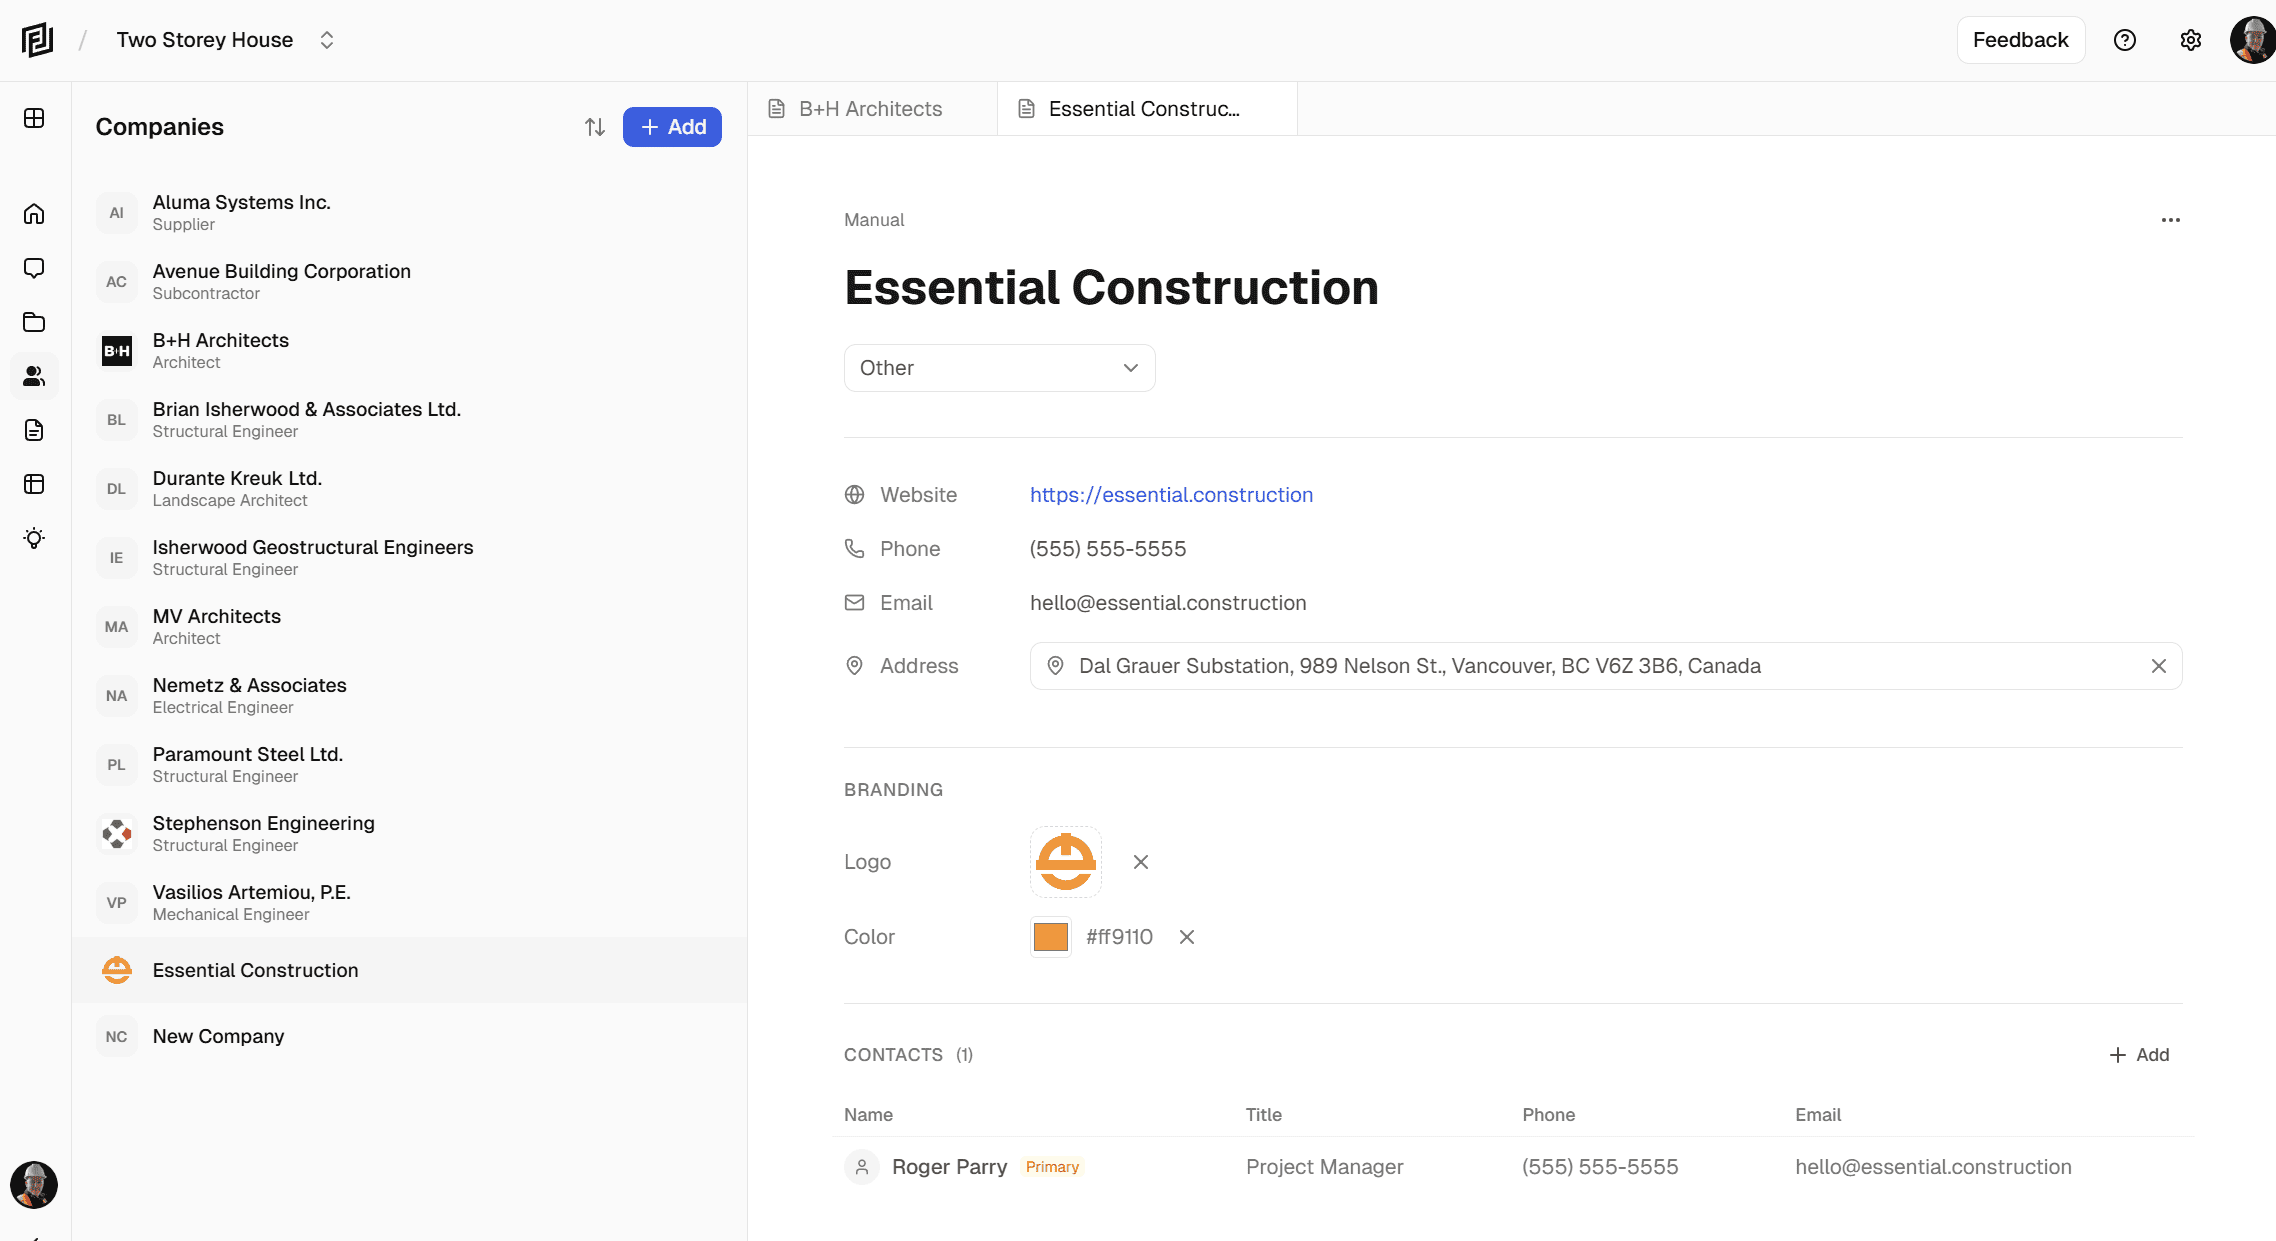Clear the brand color with the X

(x=1186, y=937)
